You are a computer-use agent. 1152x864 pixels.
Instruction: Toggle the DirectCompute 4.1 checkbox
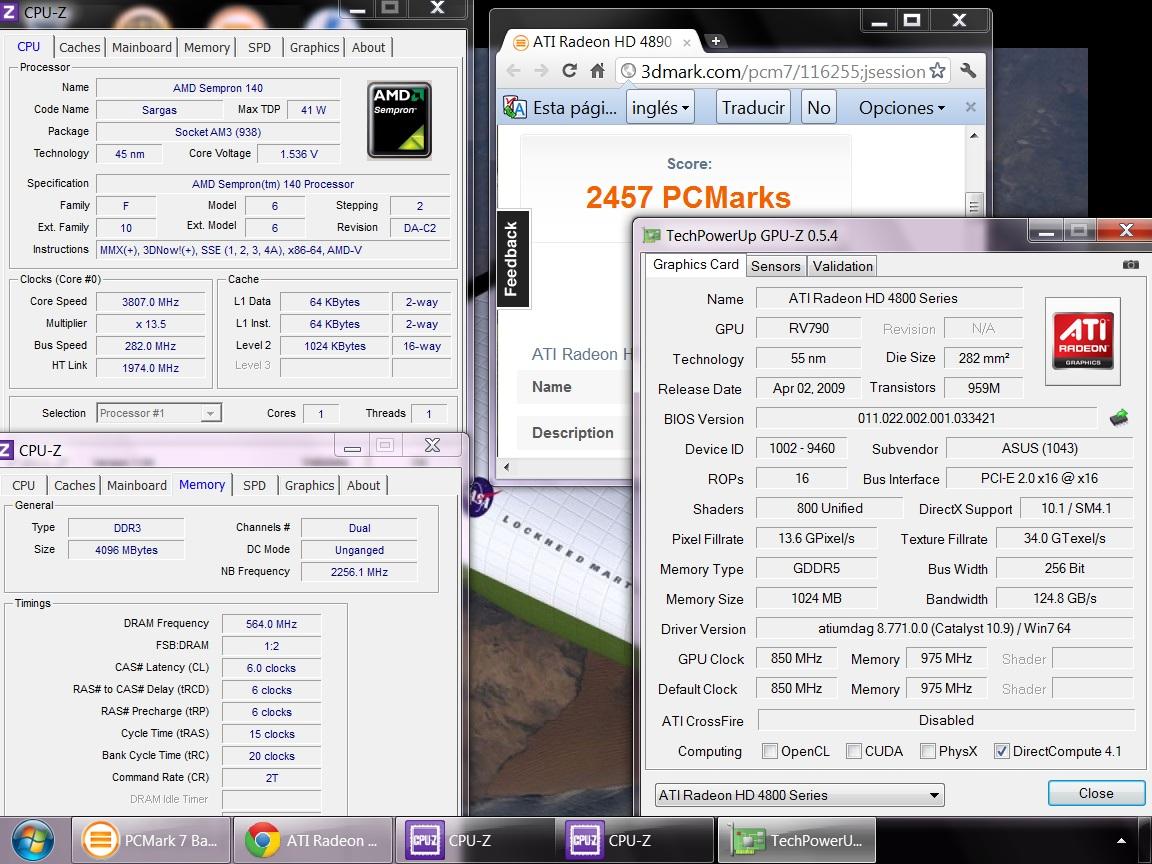click(1001, 751)
